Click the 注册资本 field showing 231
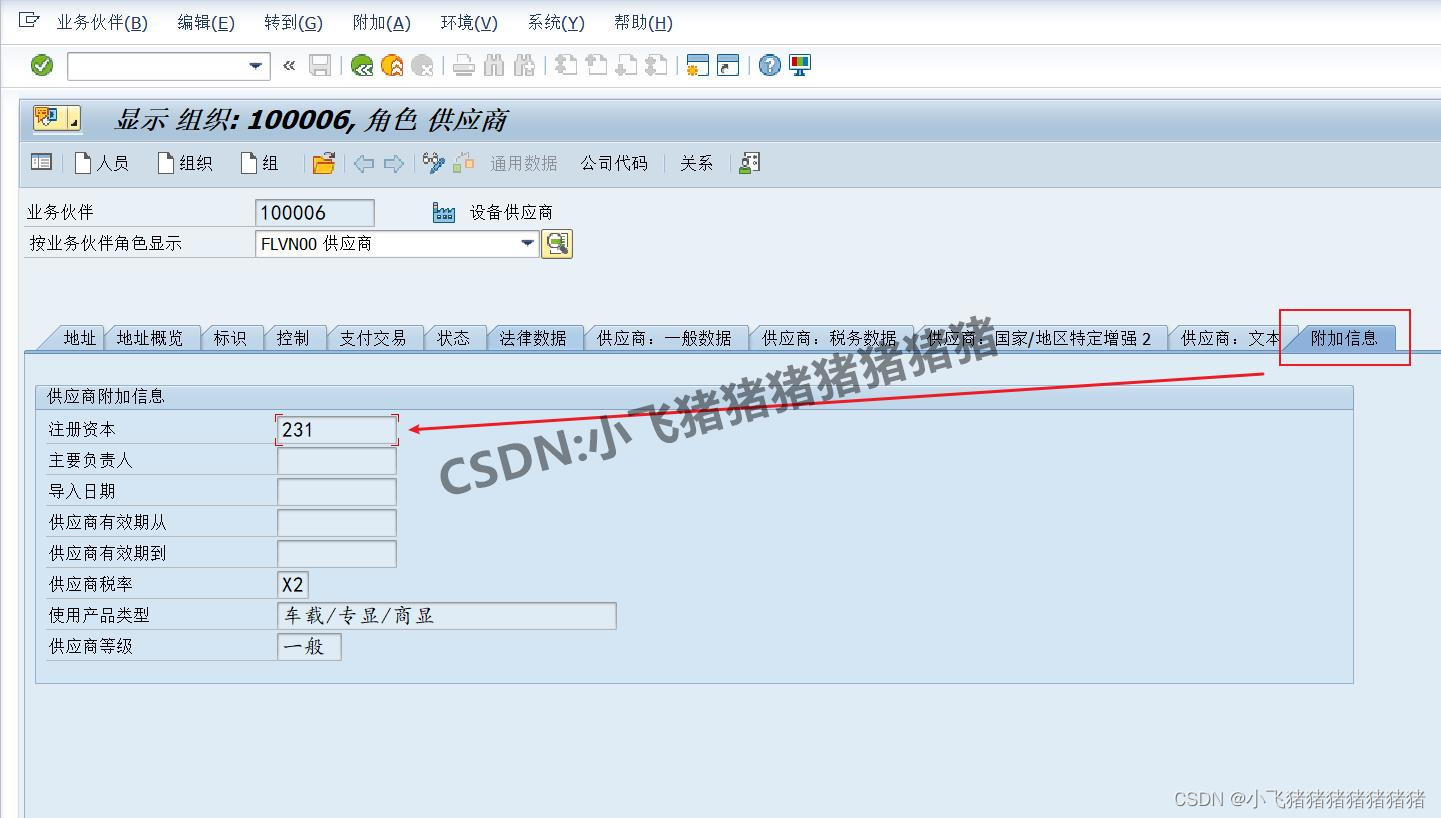The image size is (1441, 818). 337,429
